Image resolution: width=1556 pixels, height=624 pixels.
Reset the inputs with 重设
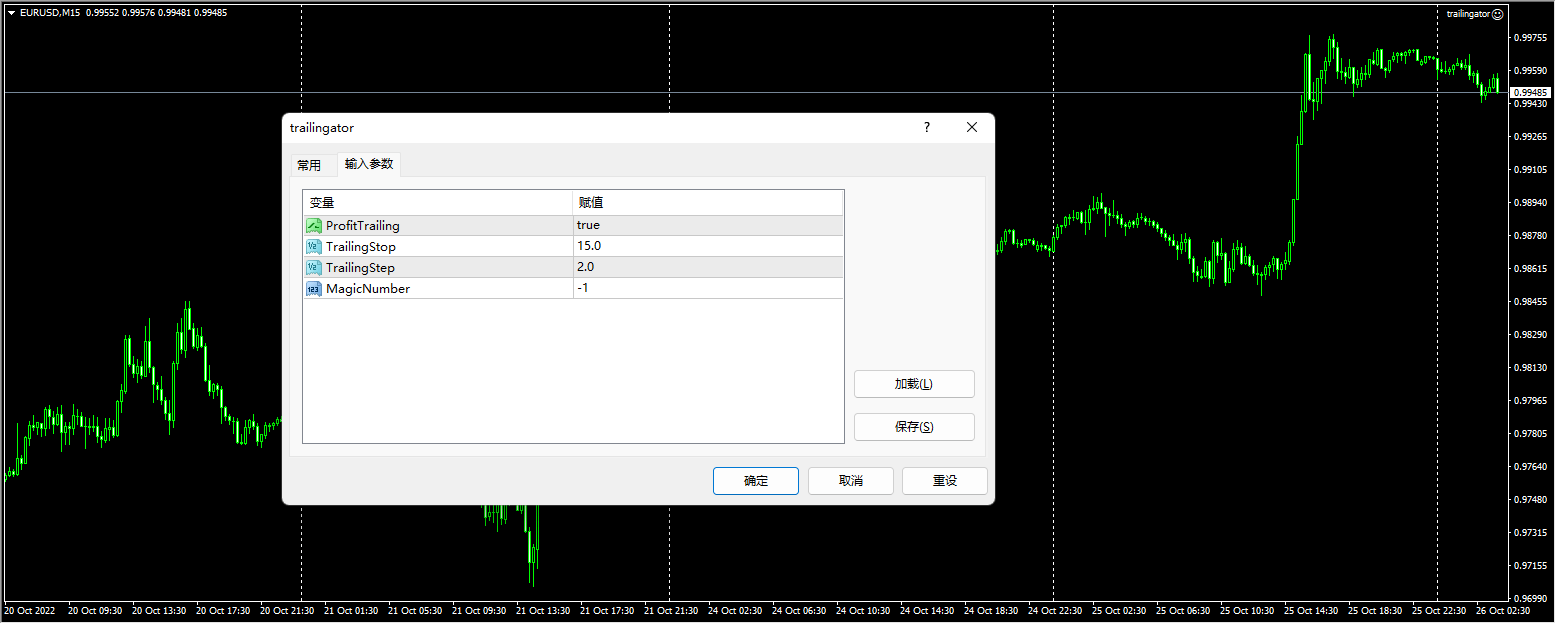point(944,481)
